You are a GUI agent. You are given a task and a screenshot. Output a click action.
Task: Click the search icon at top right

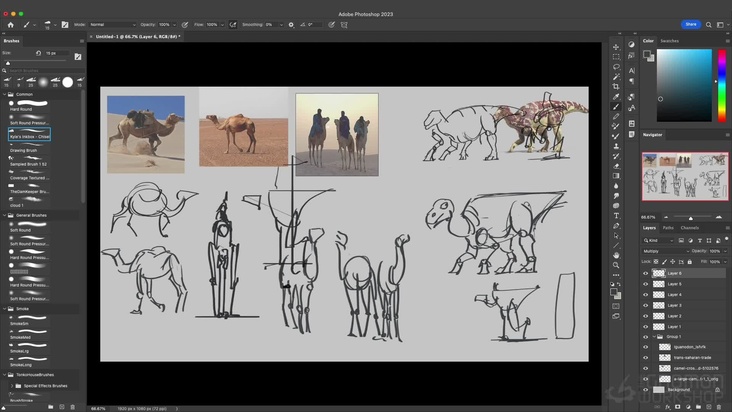tap(709, 25)
